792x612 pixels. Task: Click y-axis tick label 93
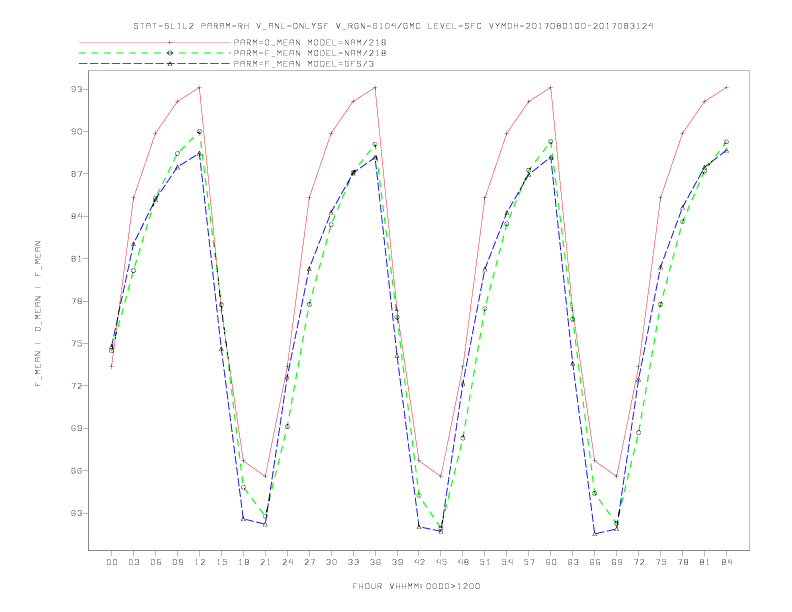76,89
